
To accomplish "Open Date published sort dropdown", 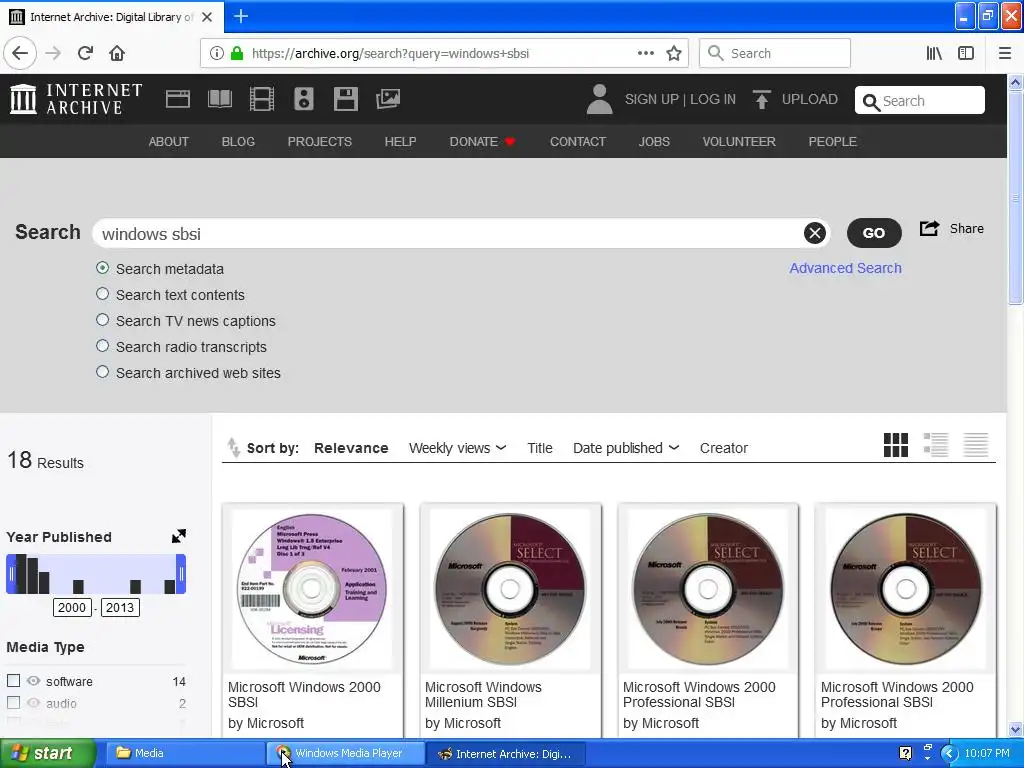I will tap(626, 448).
